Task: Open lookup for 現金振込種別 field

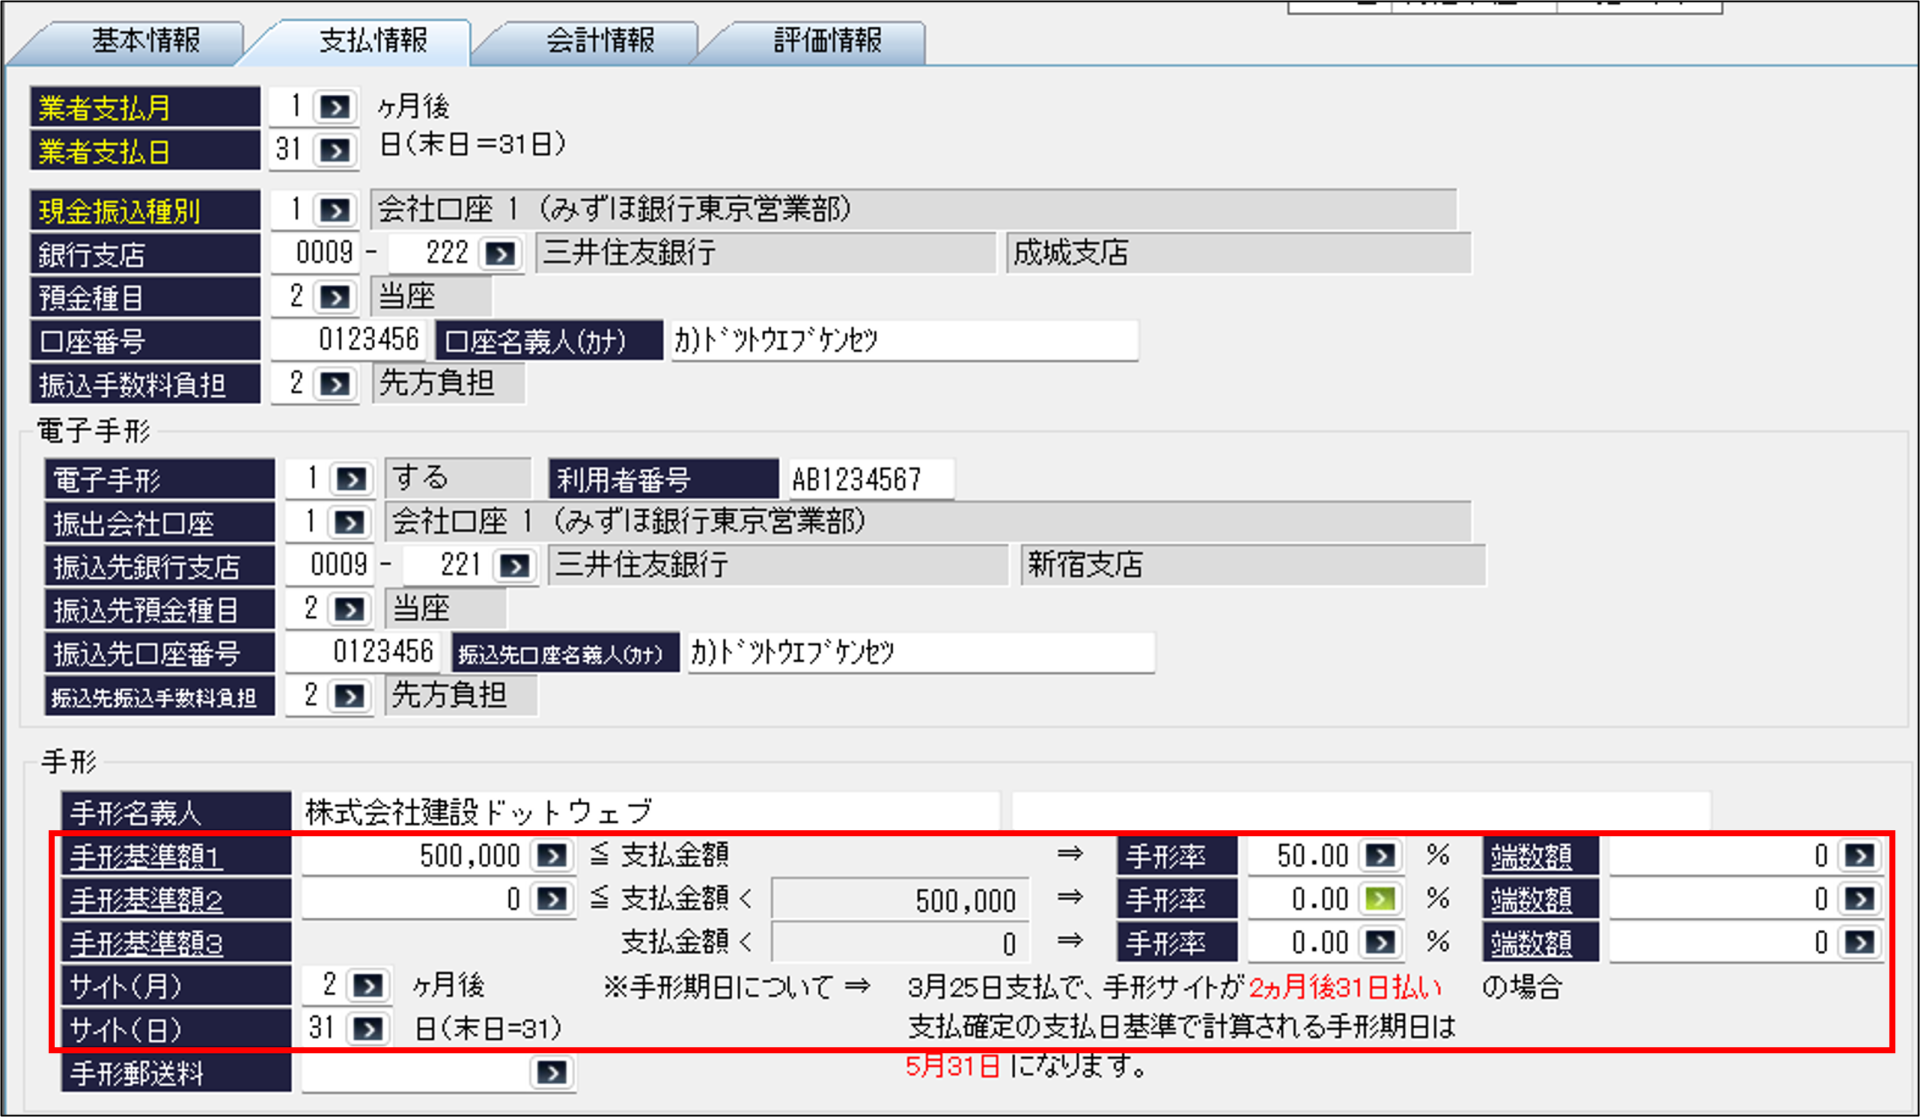Action: (x=335, y=210)
